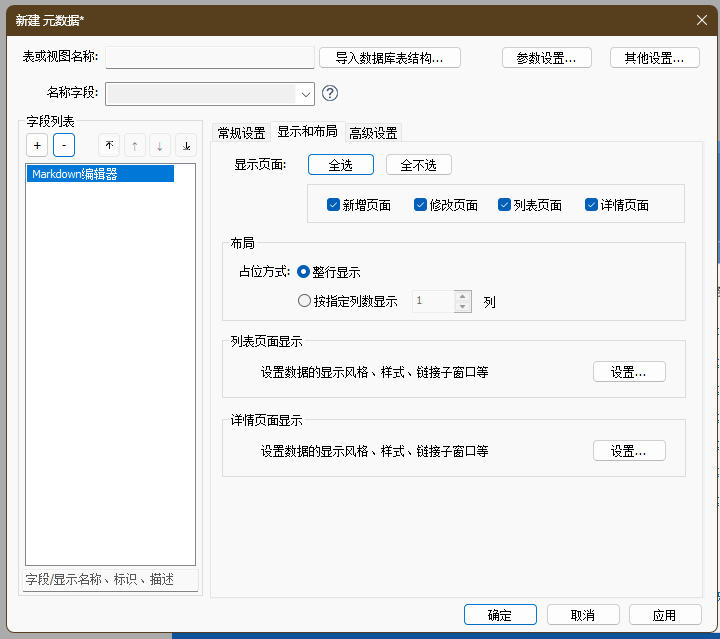Image resolution: width=720 pixels, height=639 pixels.
Task: Move field to bottom of list
Action: (x=186, y=145)
